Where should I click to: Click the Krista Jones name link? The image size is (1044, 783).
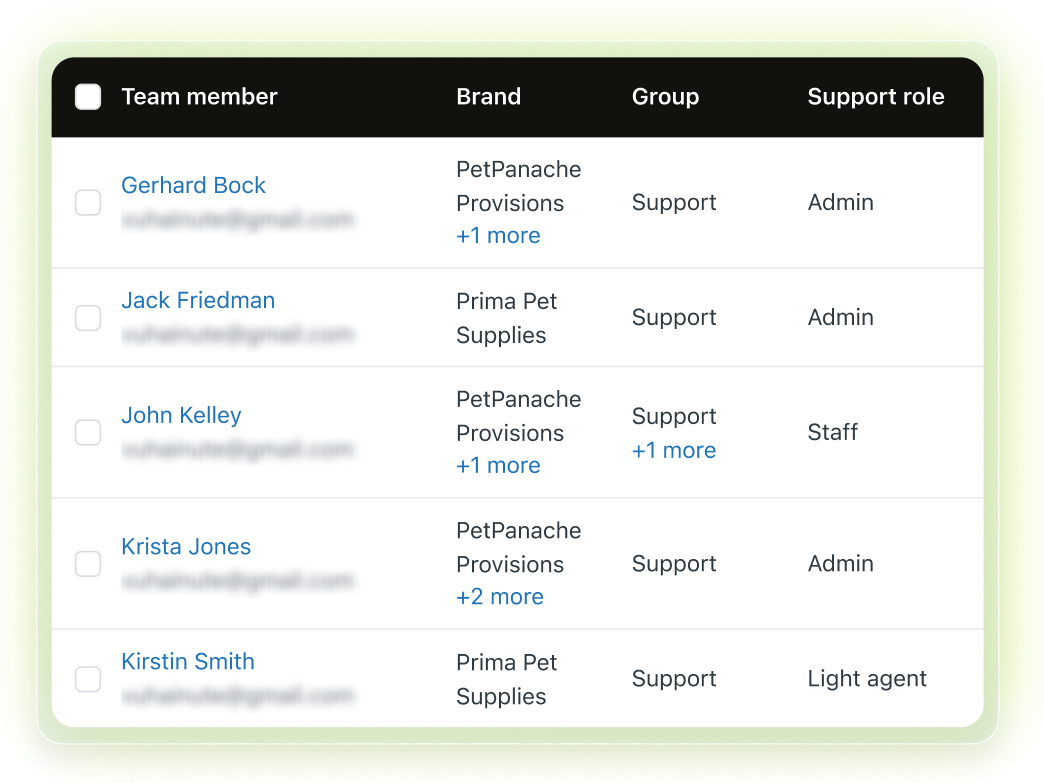click(x=186, y=546)
